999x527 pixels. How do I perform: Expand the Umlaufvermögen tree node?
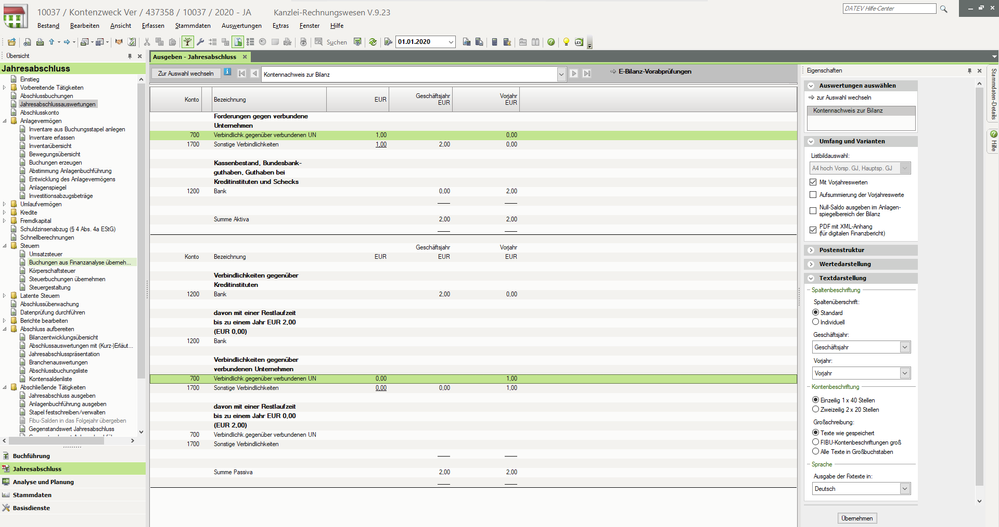point(4,204)
